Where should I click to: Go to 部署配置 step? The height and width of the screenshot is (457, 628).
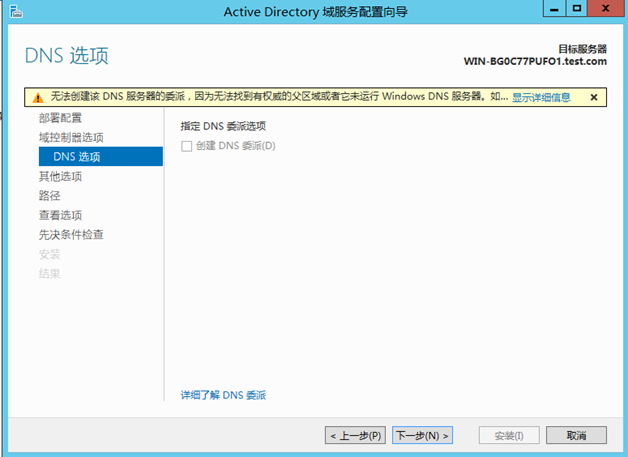[x=60, y=118]
